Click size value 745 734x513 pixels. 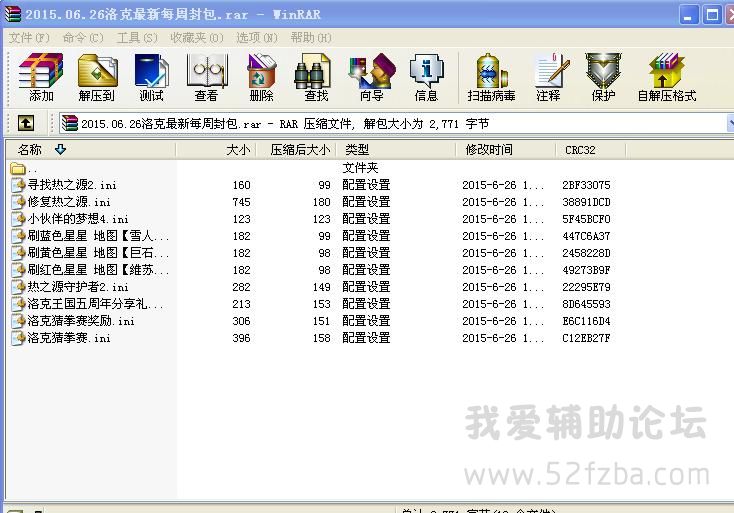pyautogui.click(x=241, y=202)
